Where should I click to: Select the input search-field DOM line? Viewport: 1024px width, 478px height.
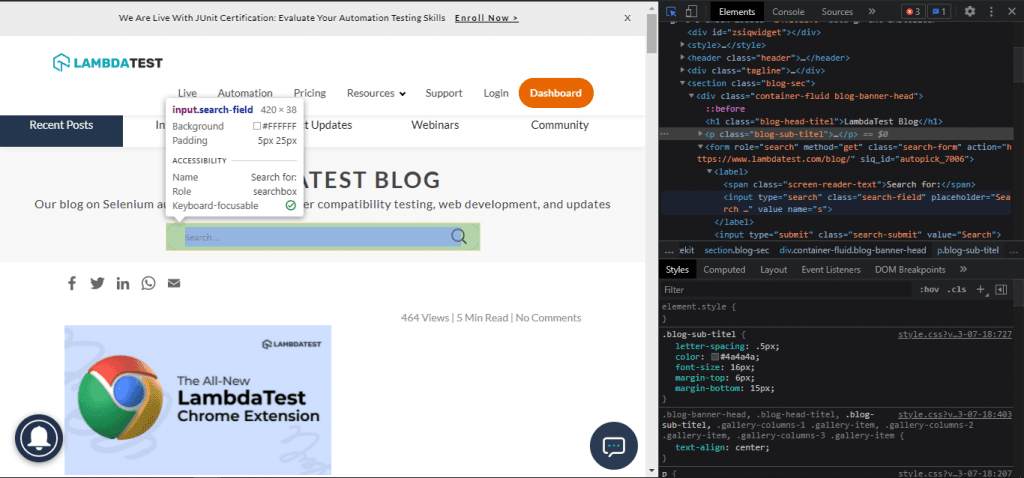tap(867, 203)
